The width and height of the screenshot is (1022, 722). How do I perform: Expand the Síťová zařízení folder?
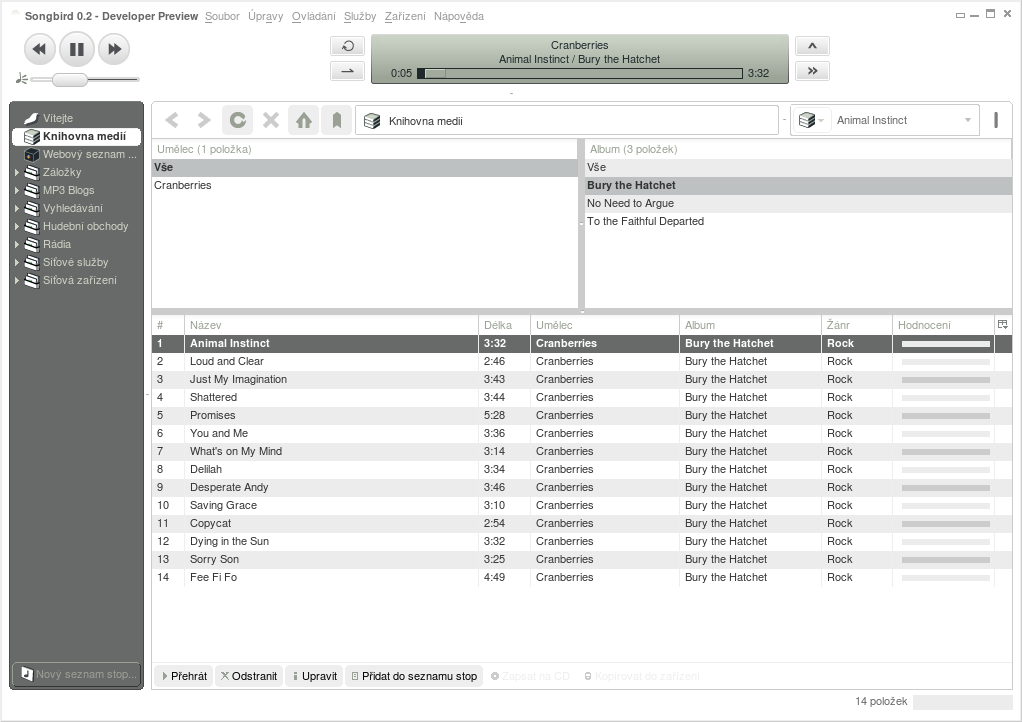click(x=17, y=280)
